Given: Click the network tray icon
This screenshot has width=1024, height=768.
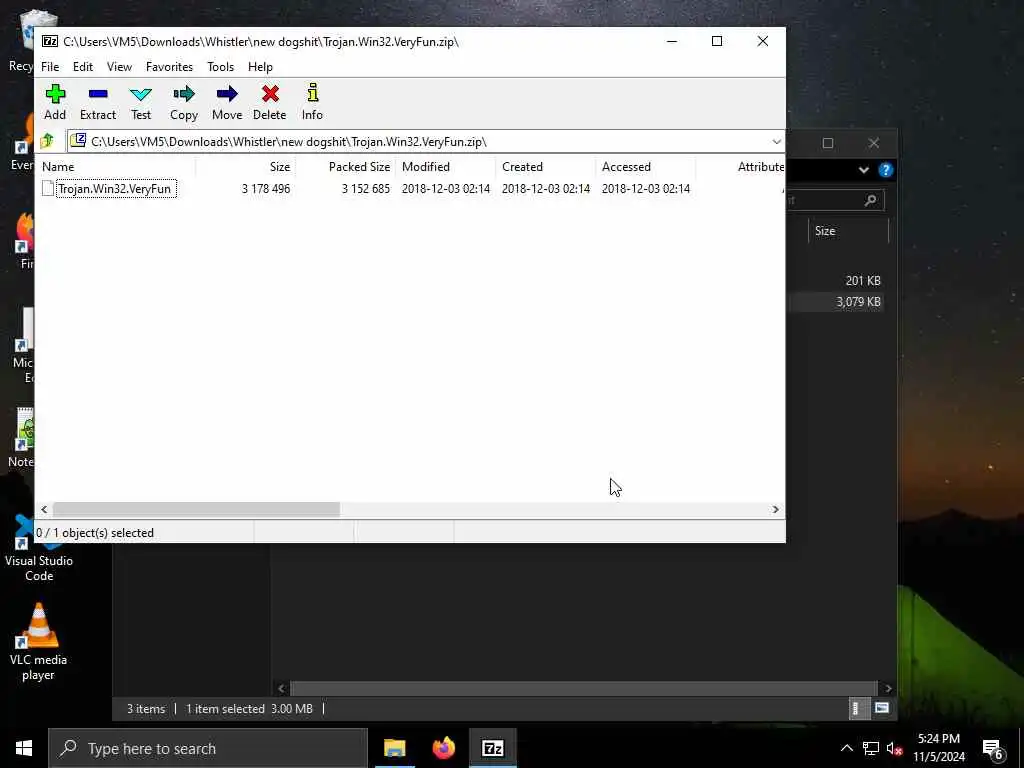Looking at the screenshot, I should (871, 748).
